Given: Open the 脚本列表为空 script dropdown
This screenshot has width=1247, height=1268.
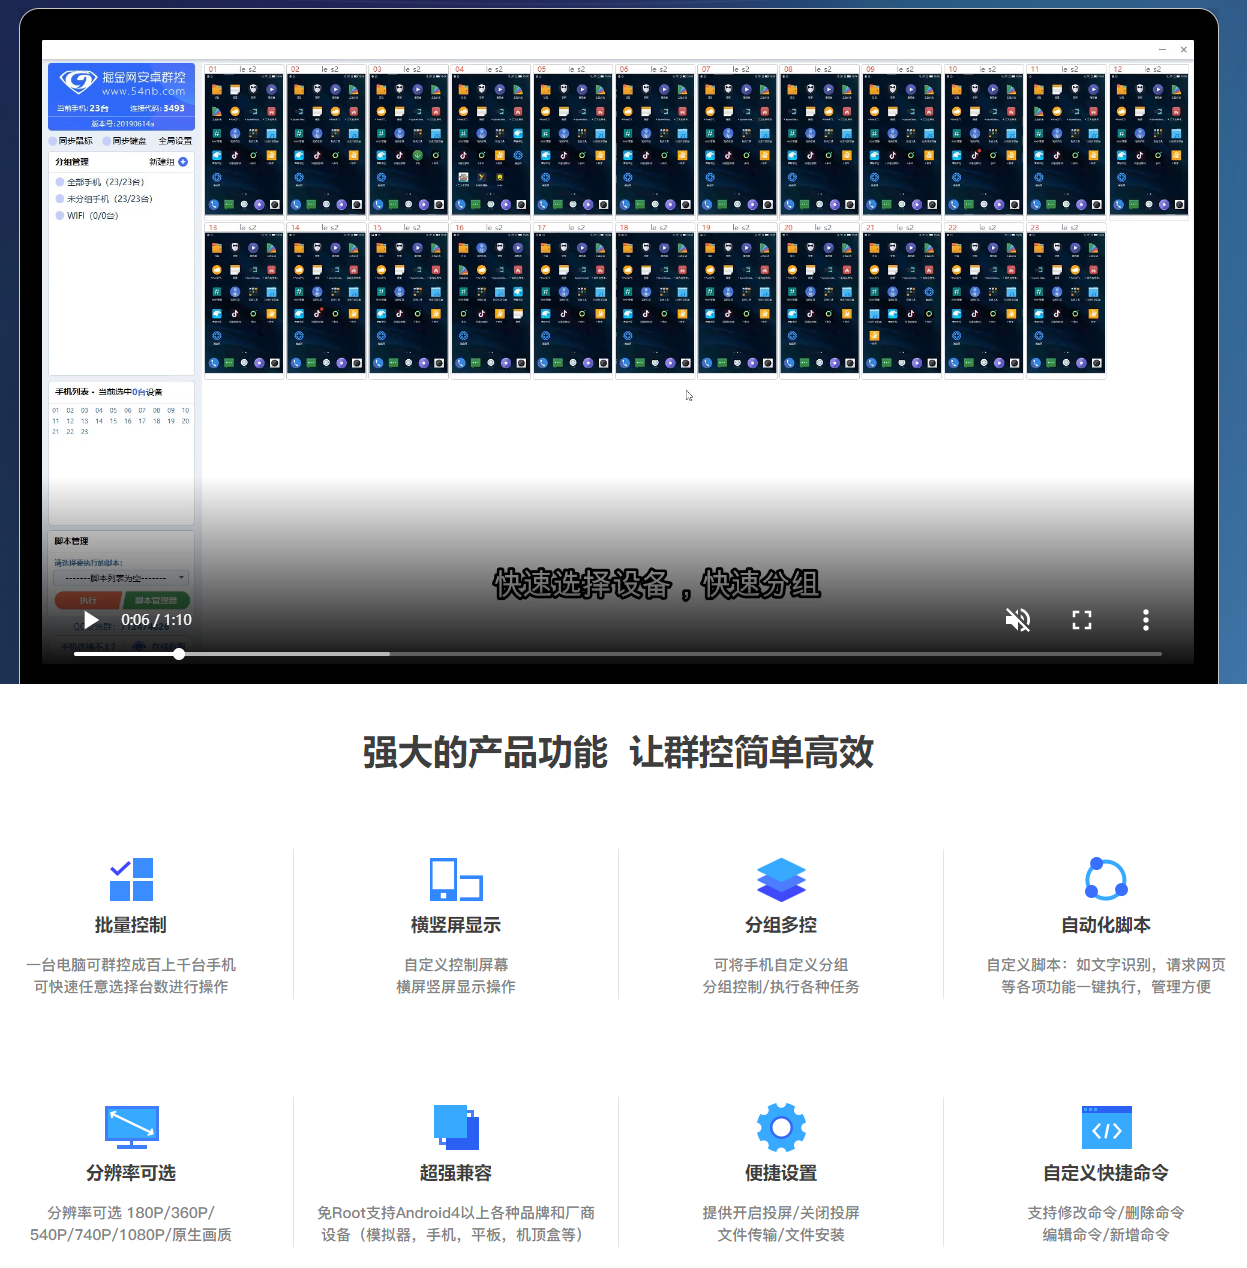Looking at the screenshot, I should tap(121, 578).
